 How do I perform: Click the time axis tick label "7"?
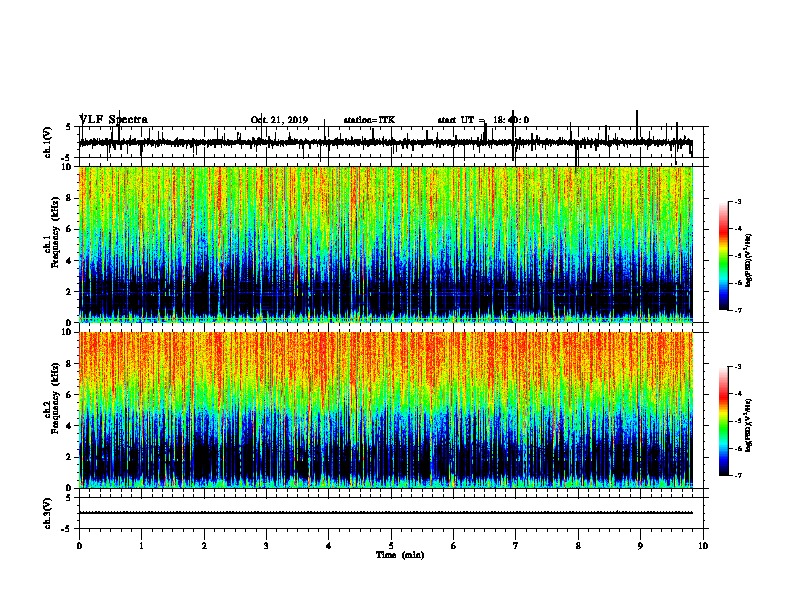(x=516, y=546)
